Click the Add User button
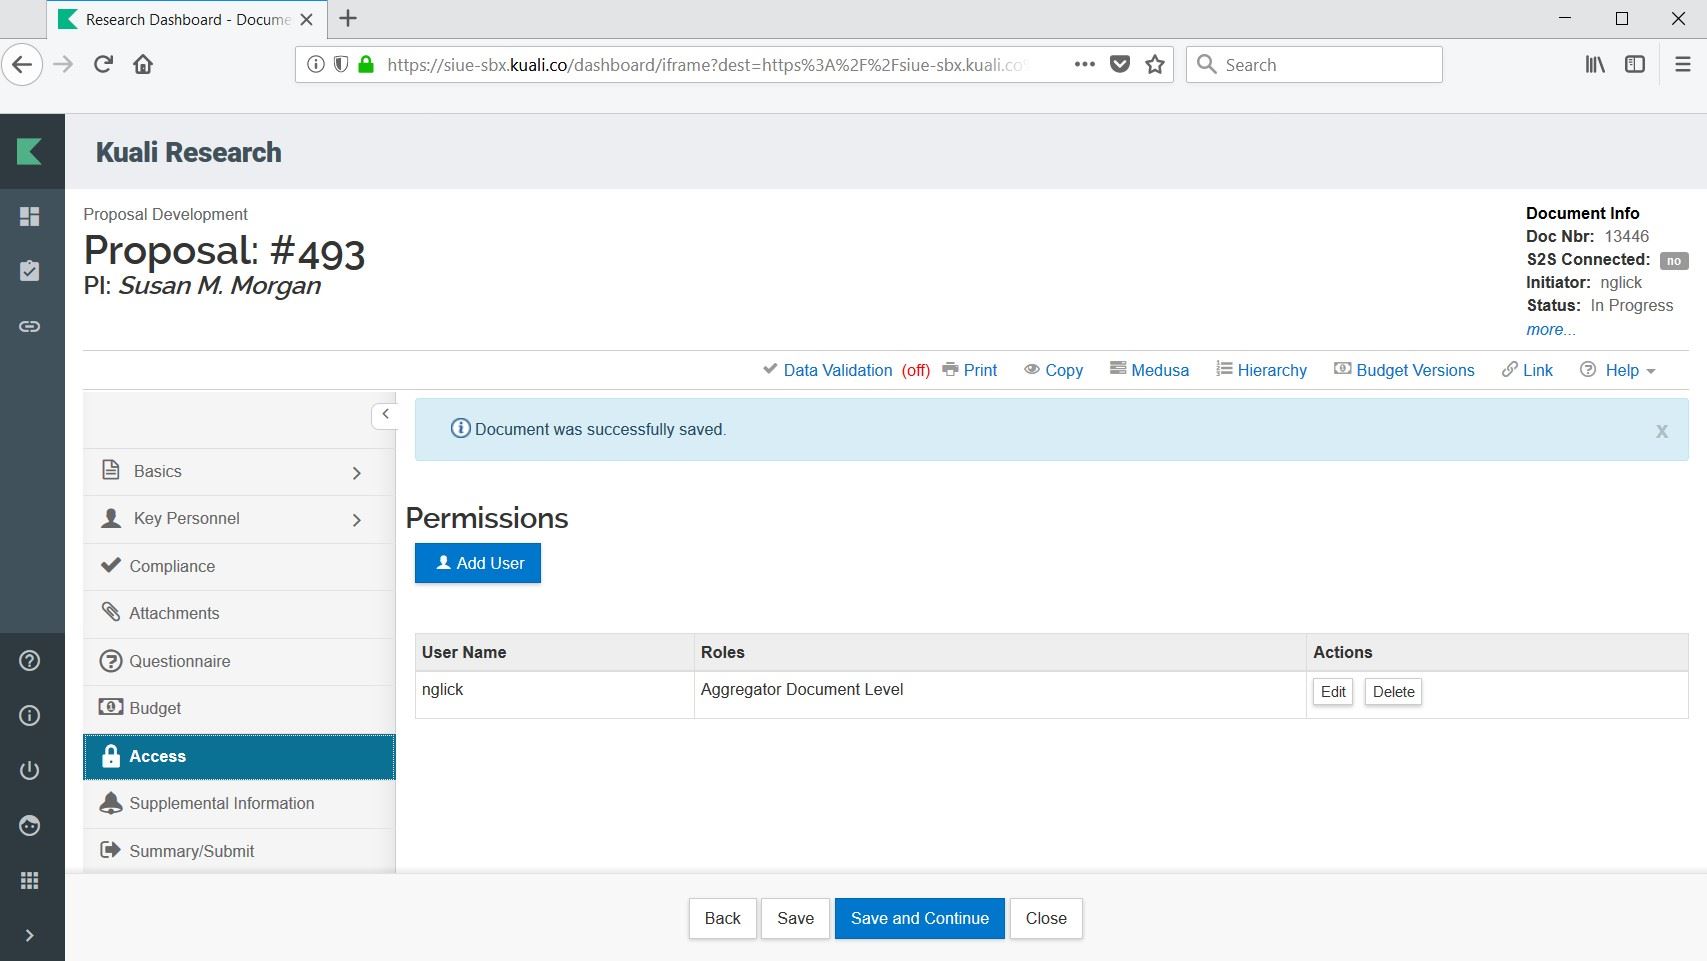 click(478, 563)
